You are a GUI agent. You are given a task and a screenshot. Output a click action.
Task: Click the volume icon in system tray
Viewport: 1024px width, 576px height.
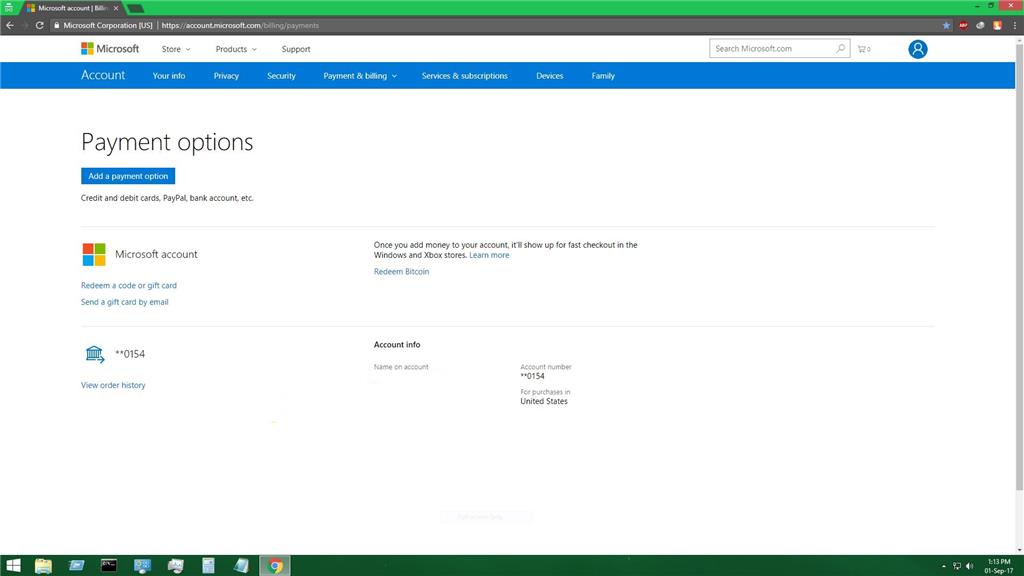click(970, 566)
